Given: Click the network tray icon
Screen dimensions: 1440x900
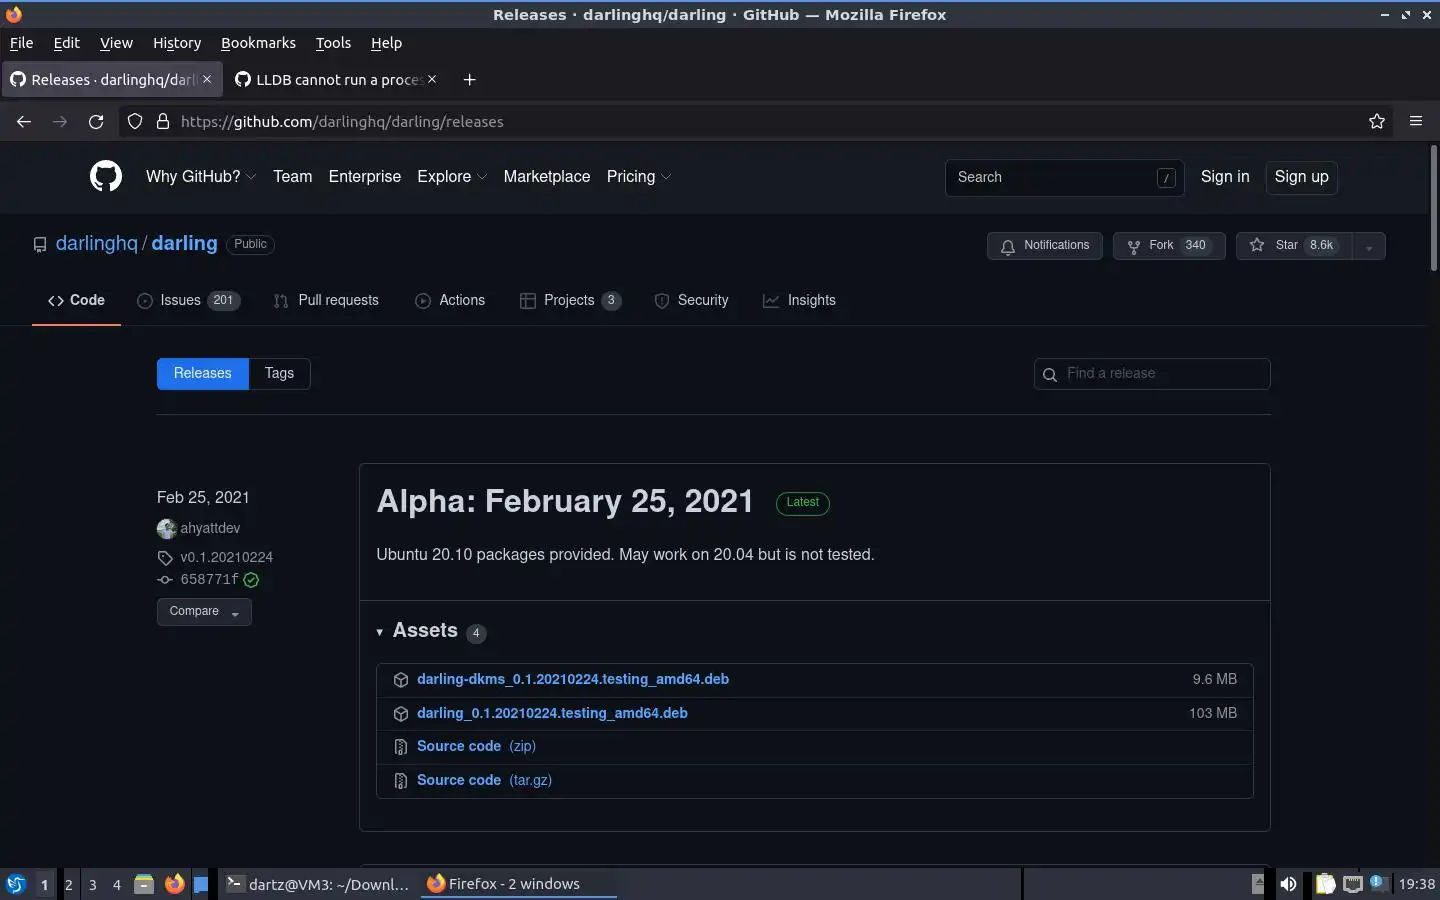Looking at the screenshot, I should coord(1353,884).
